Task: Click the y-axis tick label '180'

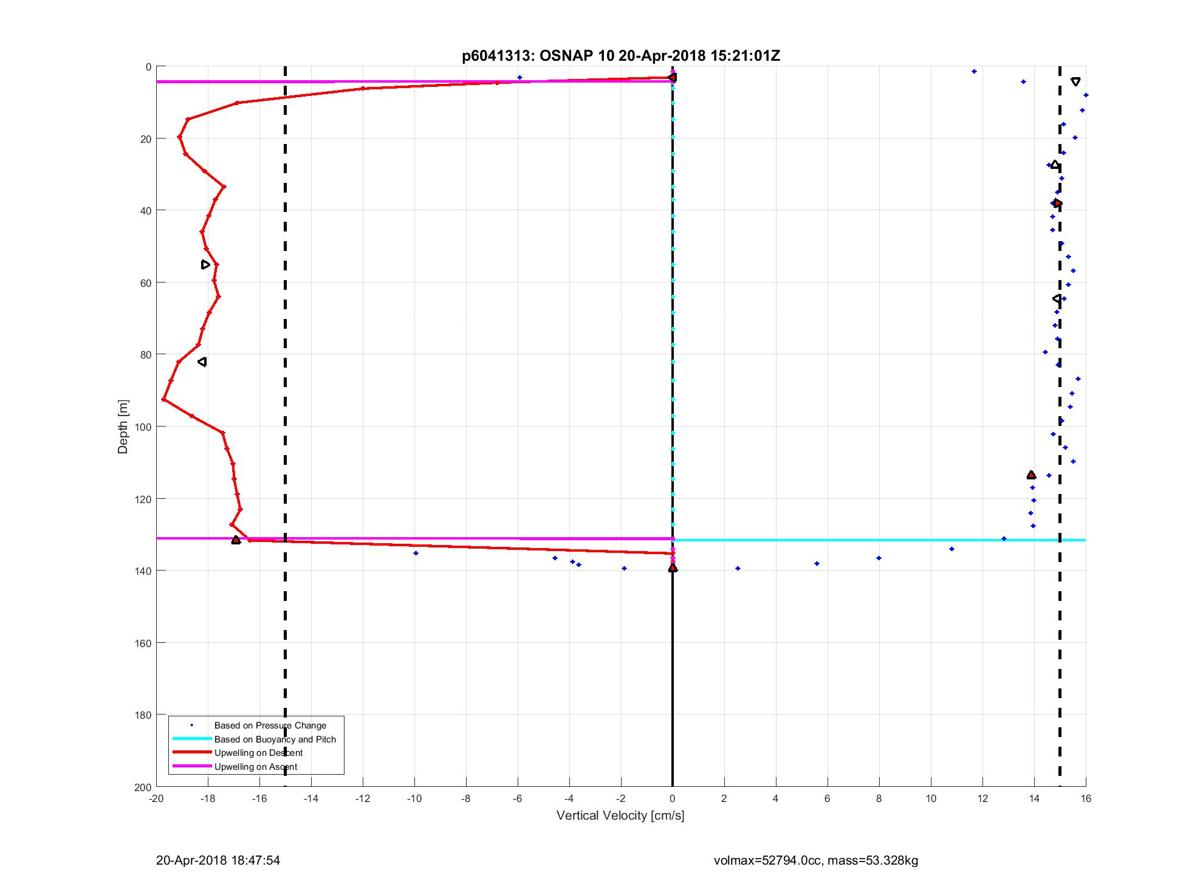Action: point(142,715)
